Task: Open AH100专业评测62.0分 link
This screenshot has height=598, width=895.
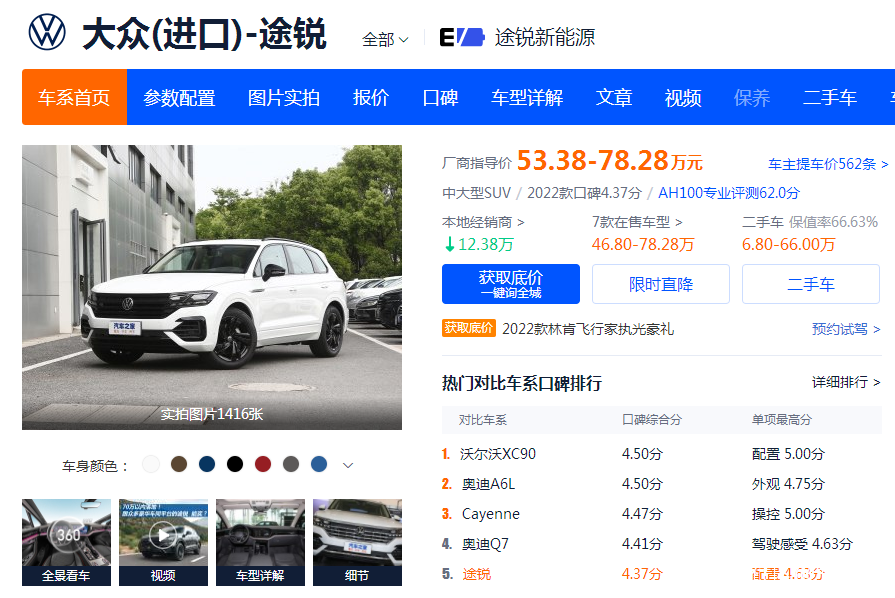Action: click(729, 193)
